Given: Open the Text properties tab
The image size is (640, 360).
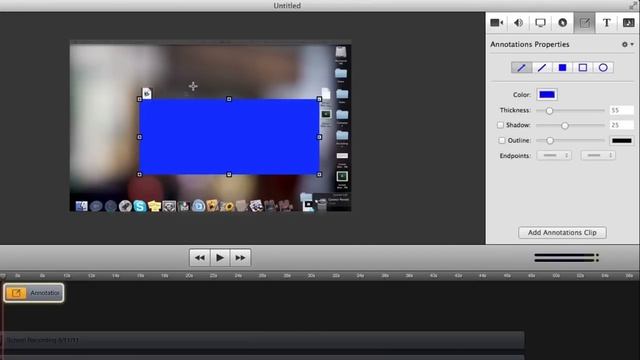Looking at the screenshot, I should click(x=607, y=22).
